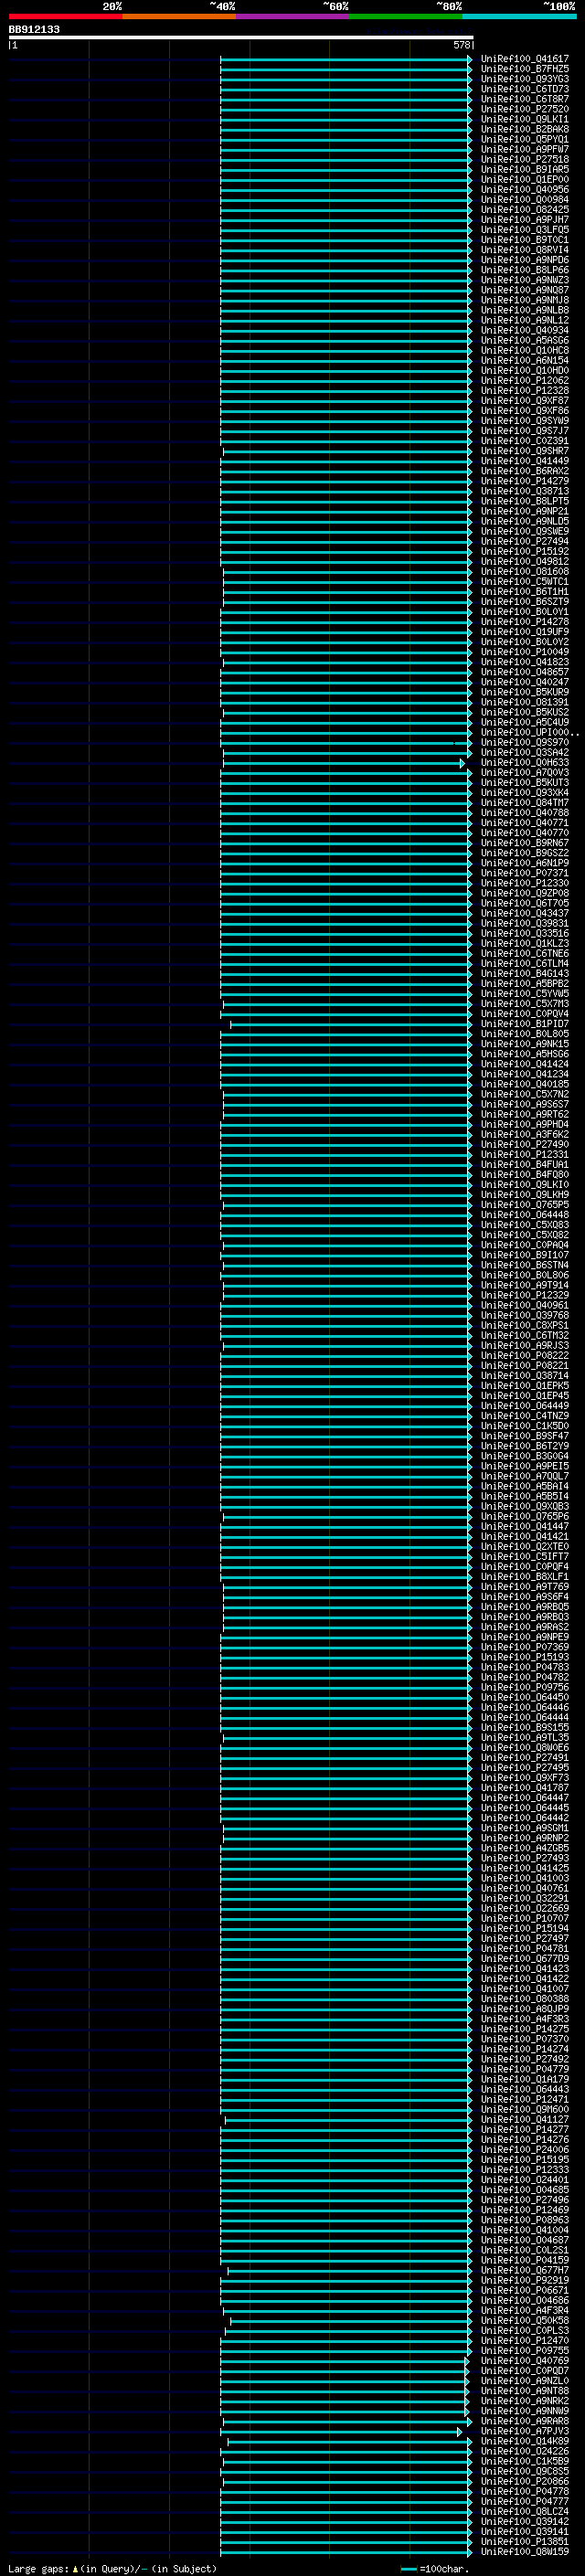The image size is (585, 2576).
Task: Open the UniRef100_P27520 hit label
Action: pos(525,109)
